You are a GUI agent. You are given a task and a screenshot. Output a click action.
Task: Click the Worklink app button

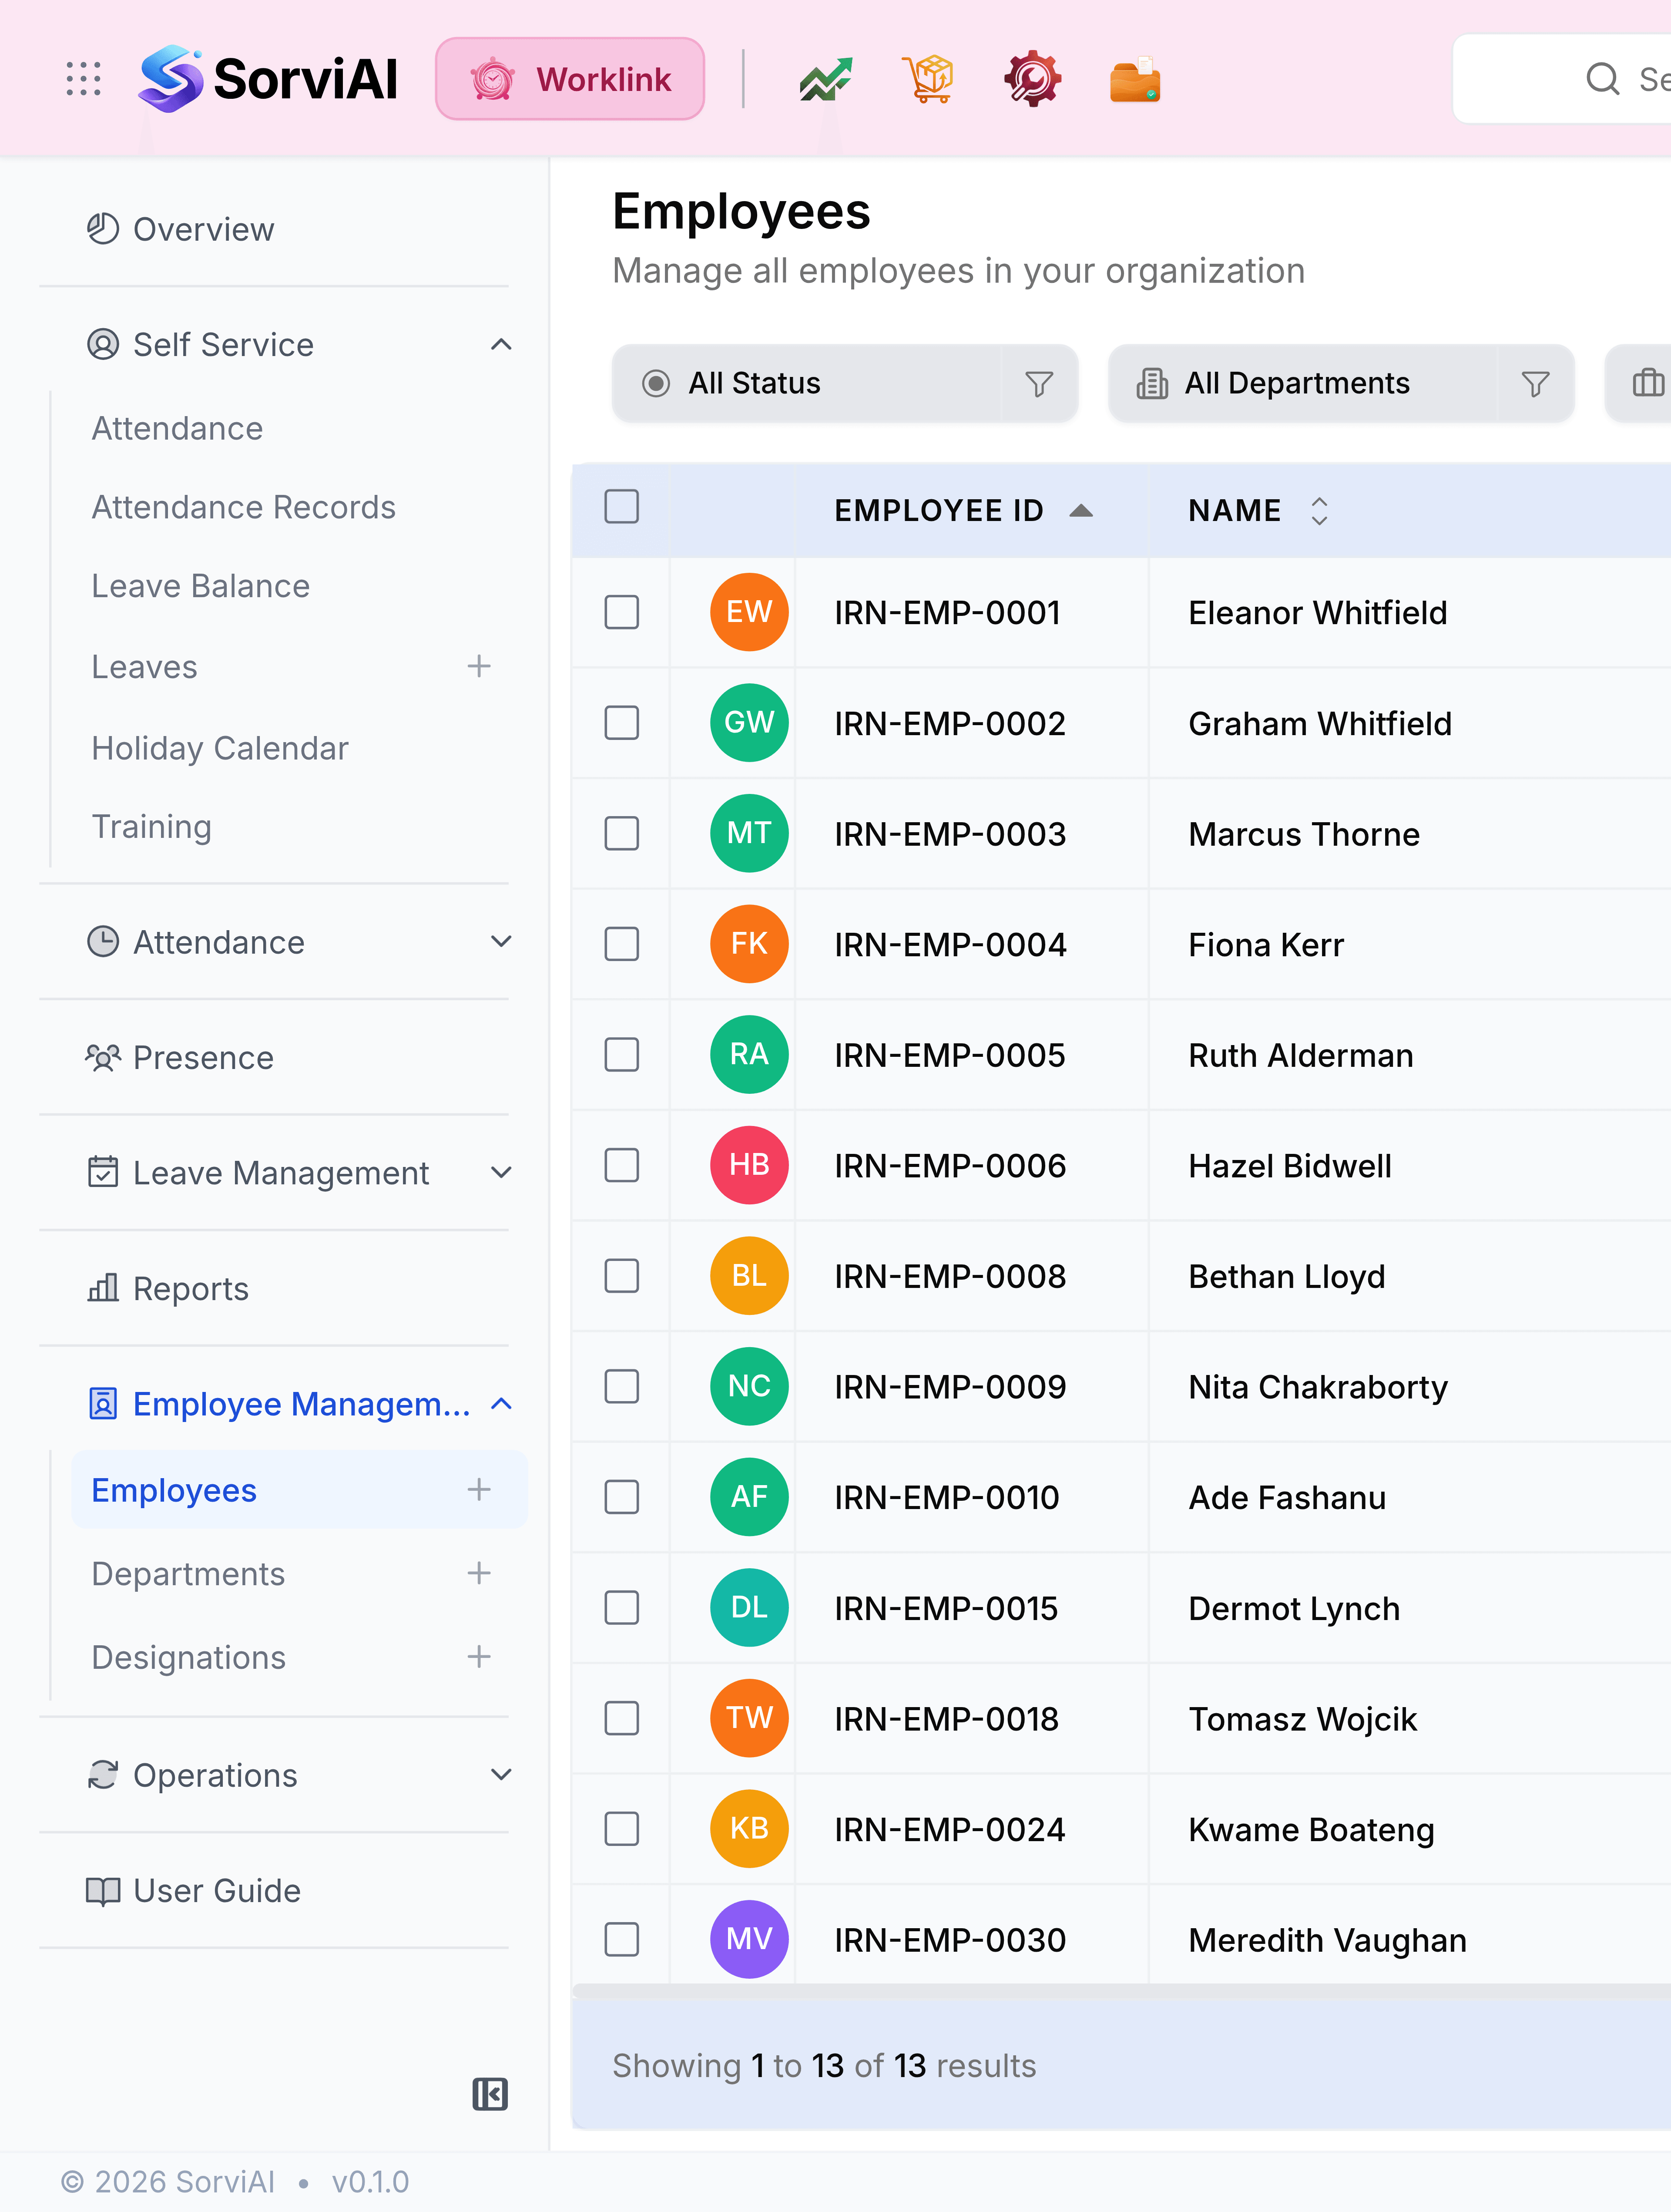click(570, 79)
